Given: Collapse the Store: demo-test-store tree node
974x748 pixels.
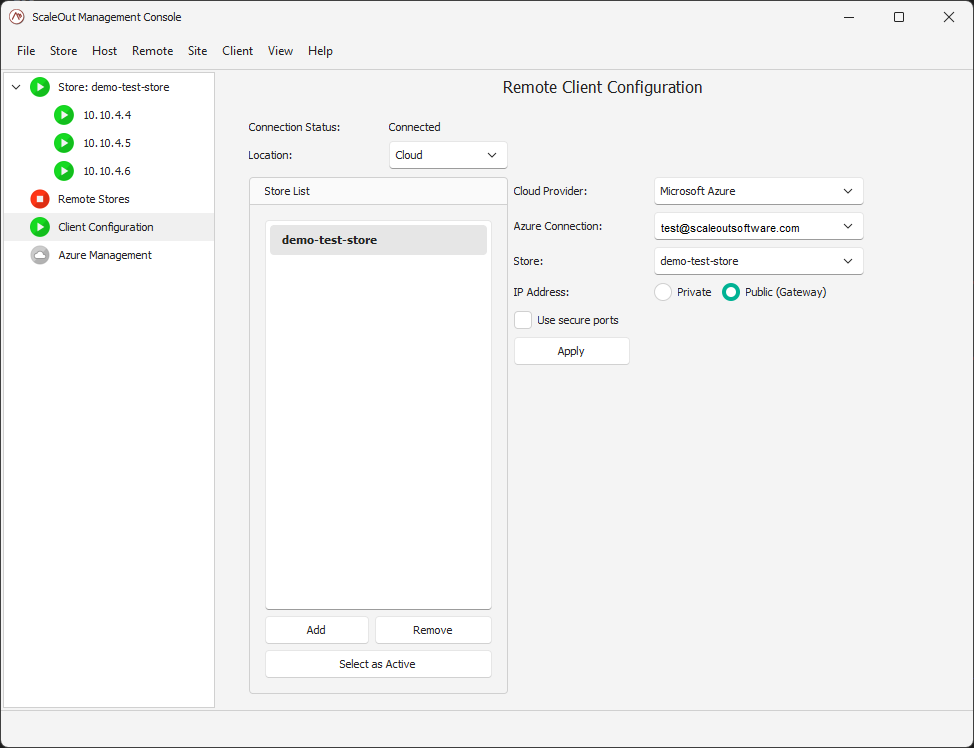Looking at the screenshot, I should click(16, 87).
